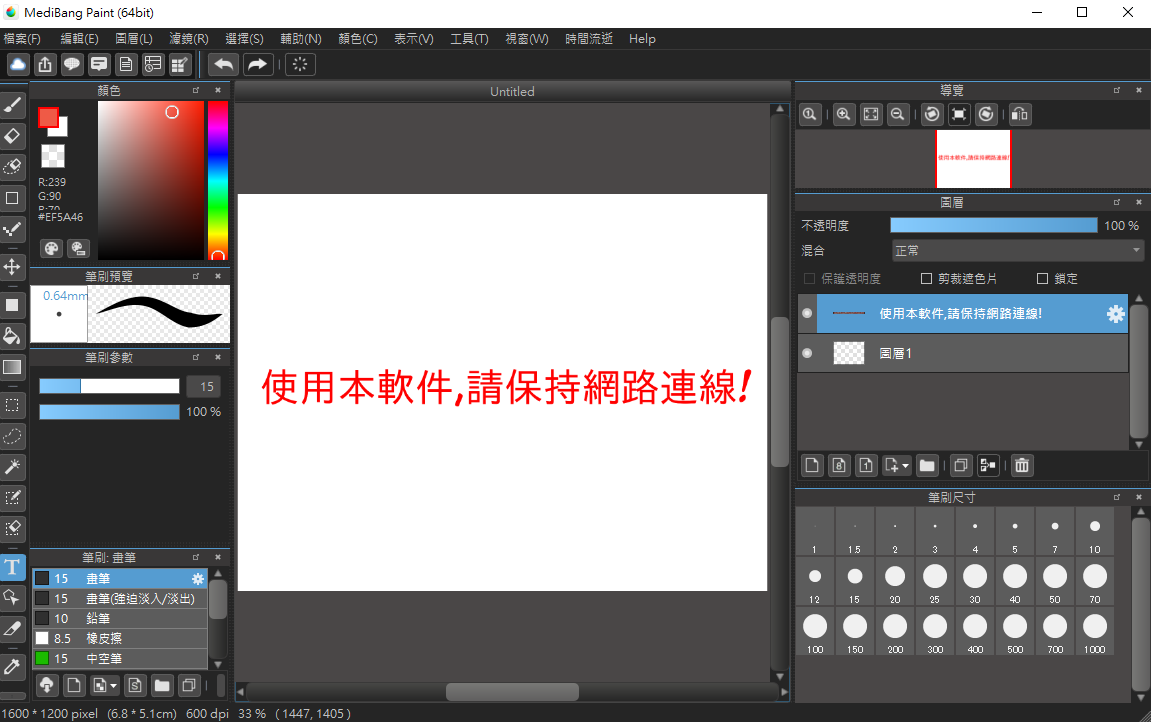
Task: Toggle the 鎖定 checkbox
Action: 1042,279
